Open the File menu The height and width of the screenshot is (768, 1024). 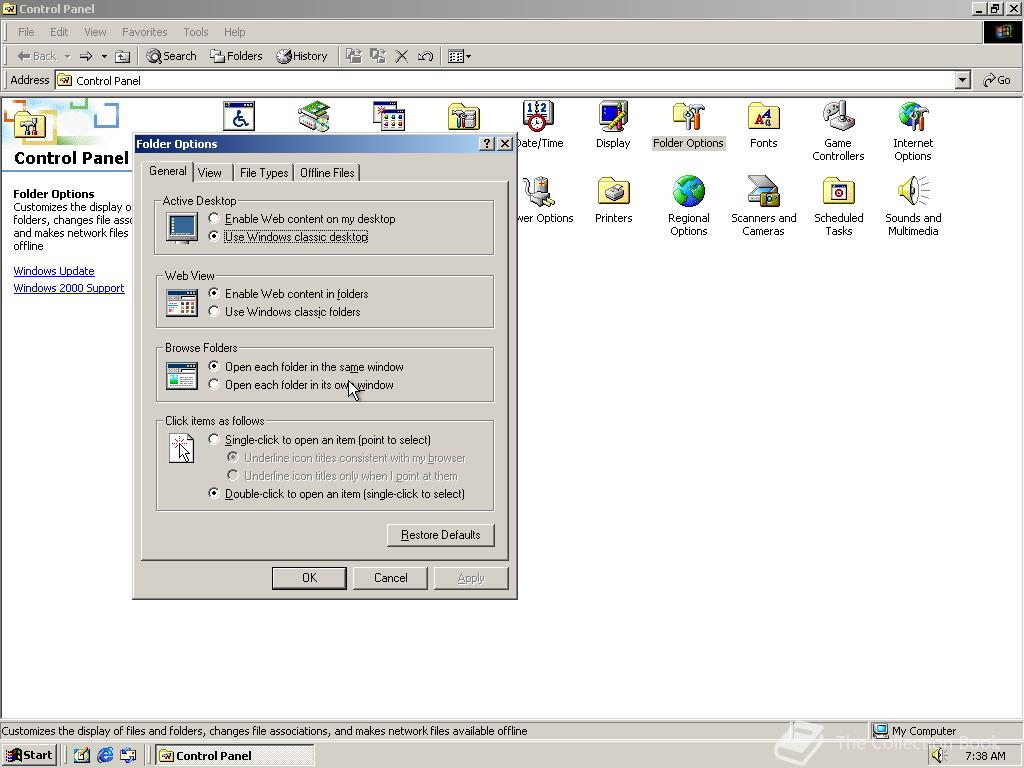[26, 32]
